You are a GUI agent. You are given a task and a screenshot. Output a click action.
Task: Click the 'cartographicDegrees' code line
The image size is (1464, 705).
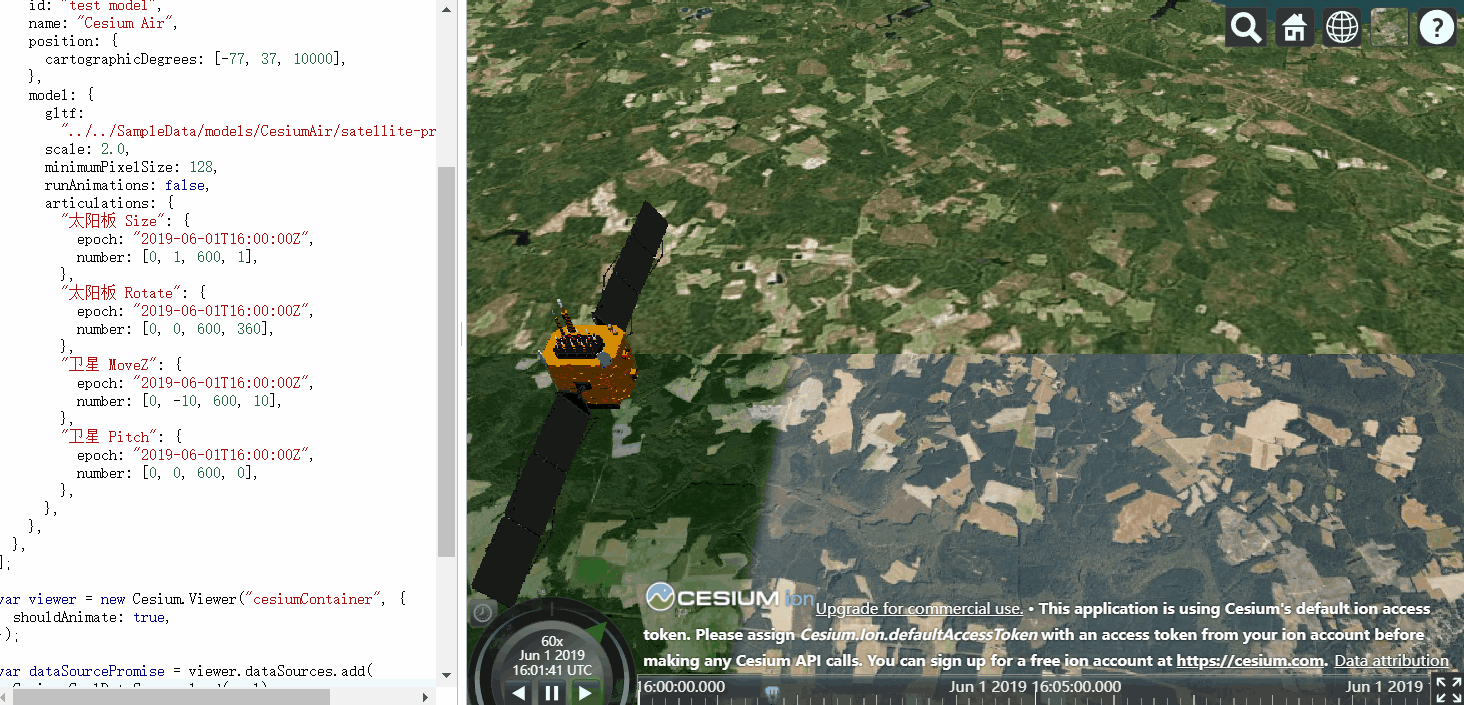pyautogui.click(x=195, y=59)
